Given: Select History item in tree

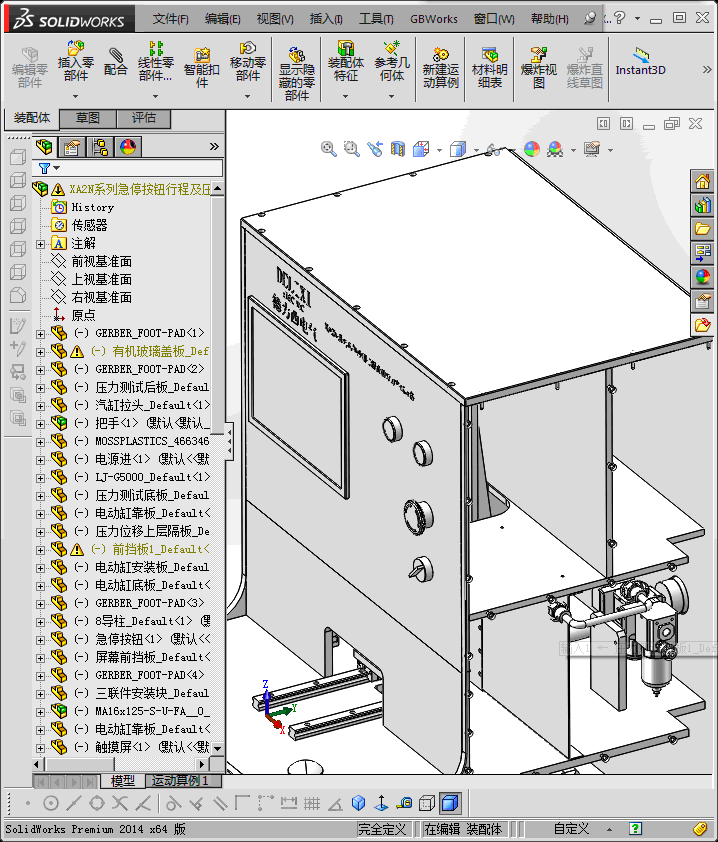Looking at the screenshot, I should coord(92,207).
